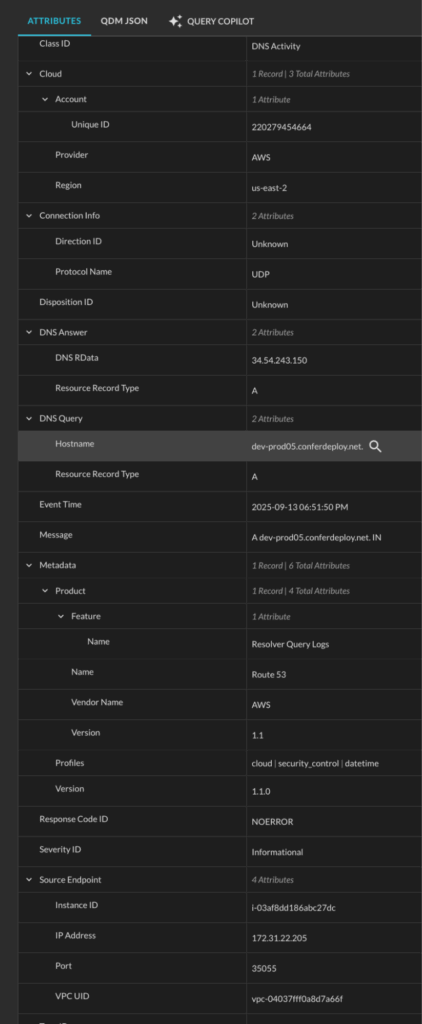Select Severity ID value Informational
This screenshot has width=422, height=1024.
click(x=278, y=852)
